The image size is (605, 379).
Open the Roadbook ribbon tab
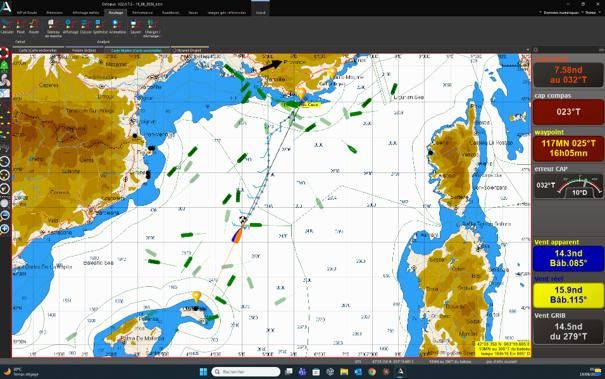pos(171,13)
